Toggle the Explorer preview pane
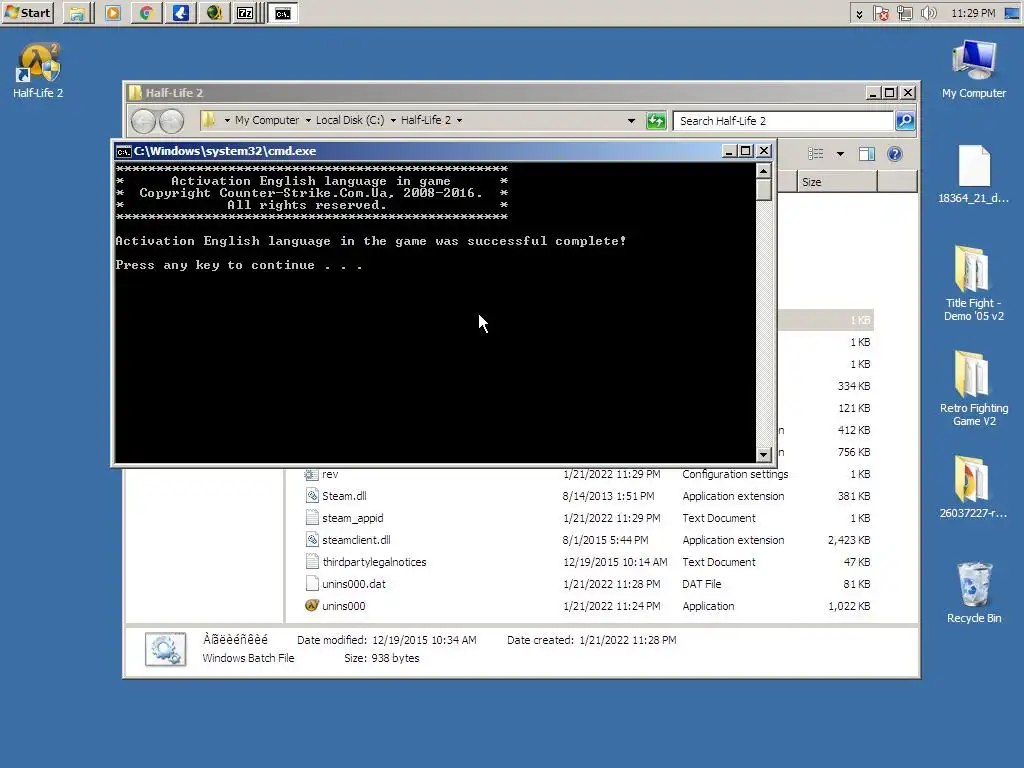This screenshot has width=1024, height=768. (x=867, y=154)
